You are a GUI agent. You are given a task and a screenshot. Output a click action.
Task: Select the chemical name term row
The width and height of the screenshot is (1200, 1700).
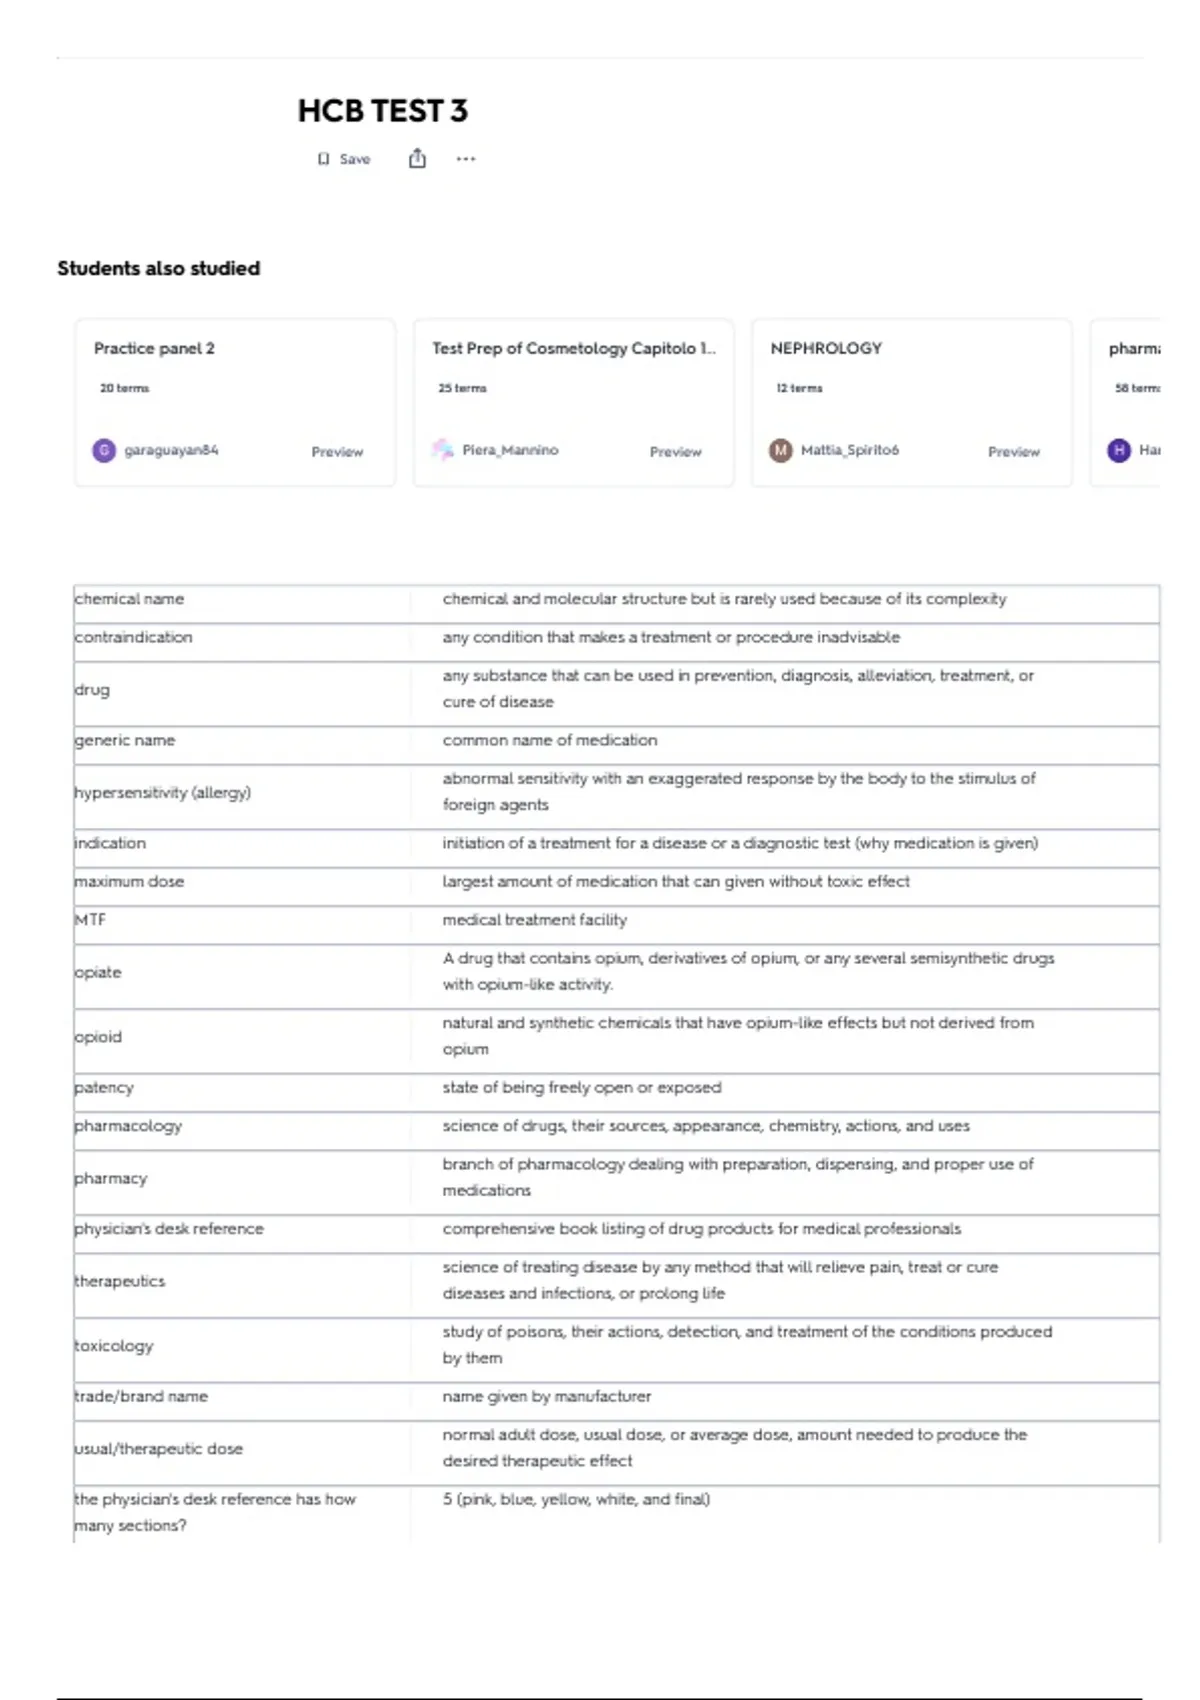[616, 599]
